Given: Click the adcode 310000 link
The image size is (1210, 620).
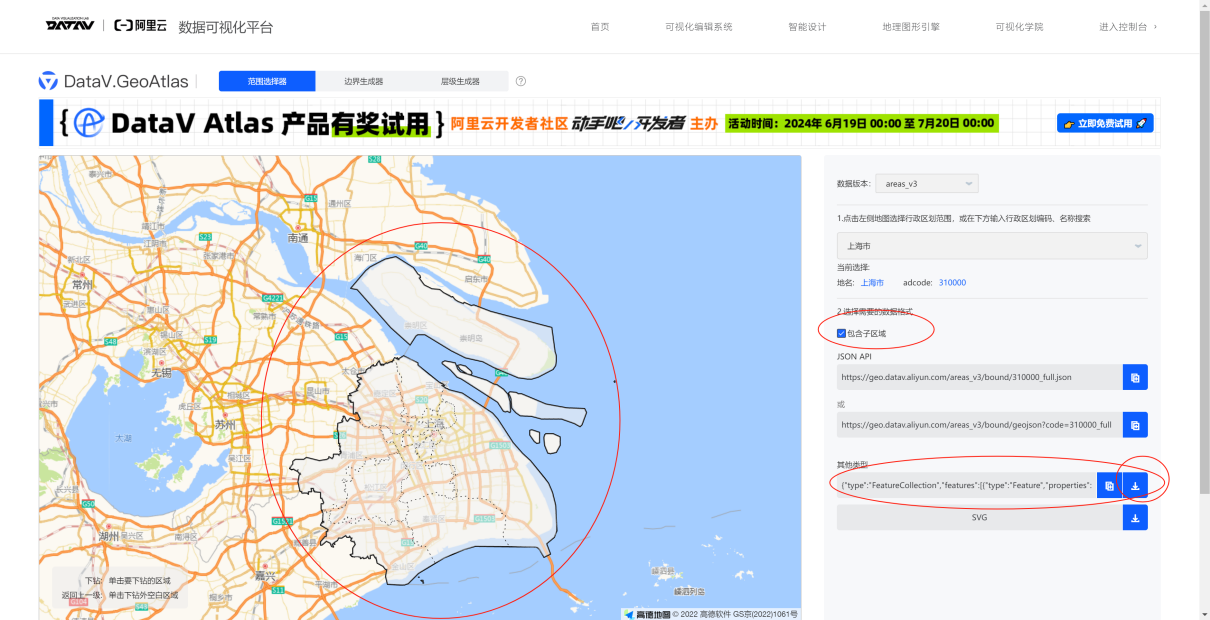Looking at the screenshot, I should point(951,283).
